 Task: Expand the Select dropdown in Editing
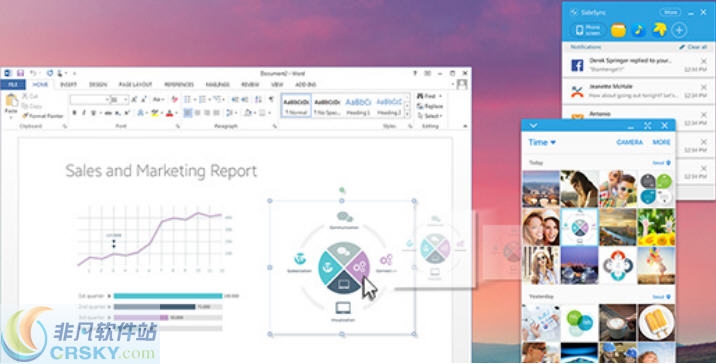click(430, 116)
